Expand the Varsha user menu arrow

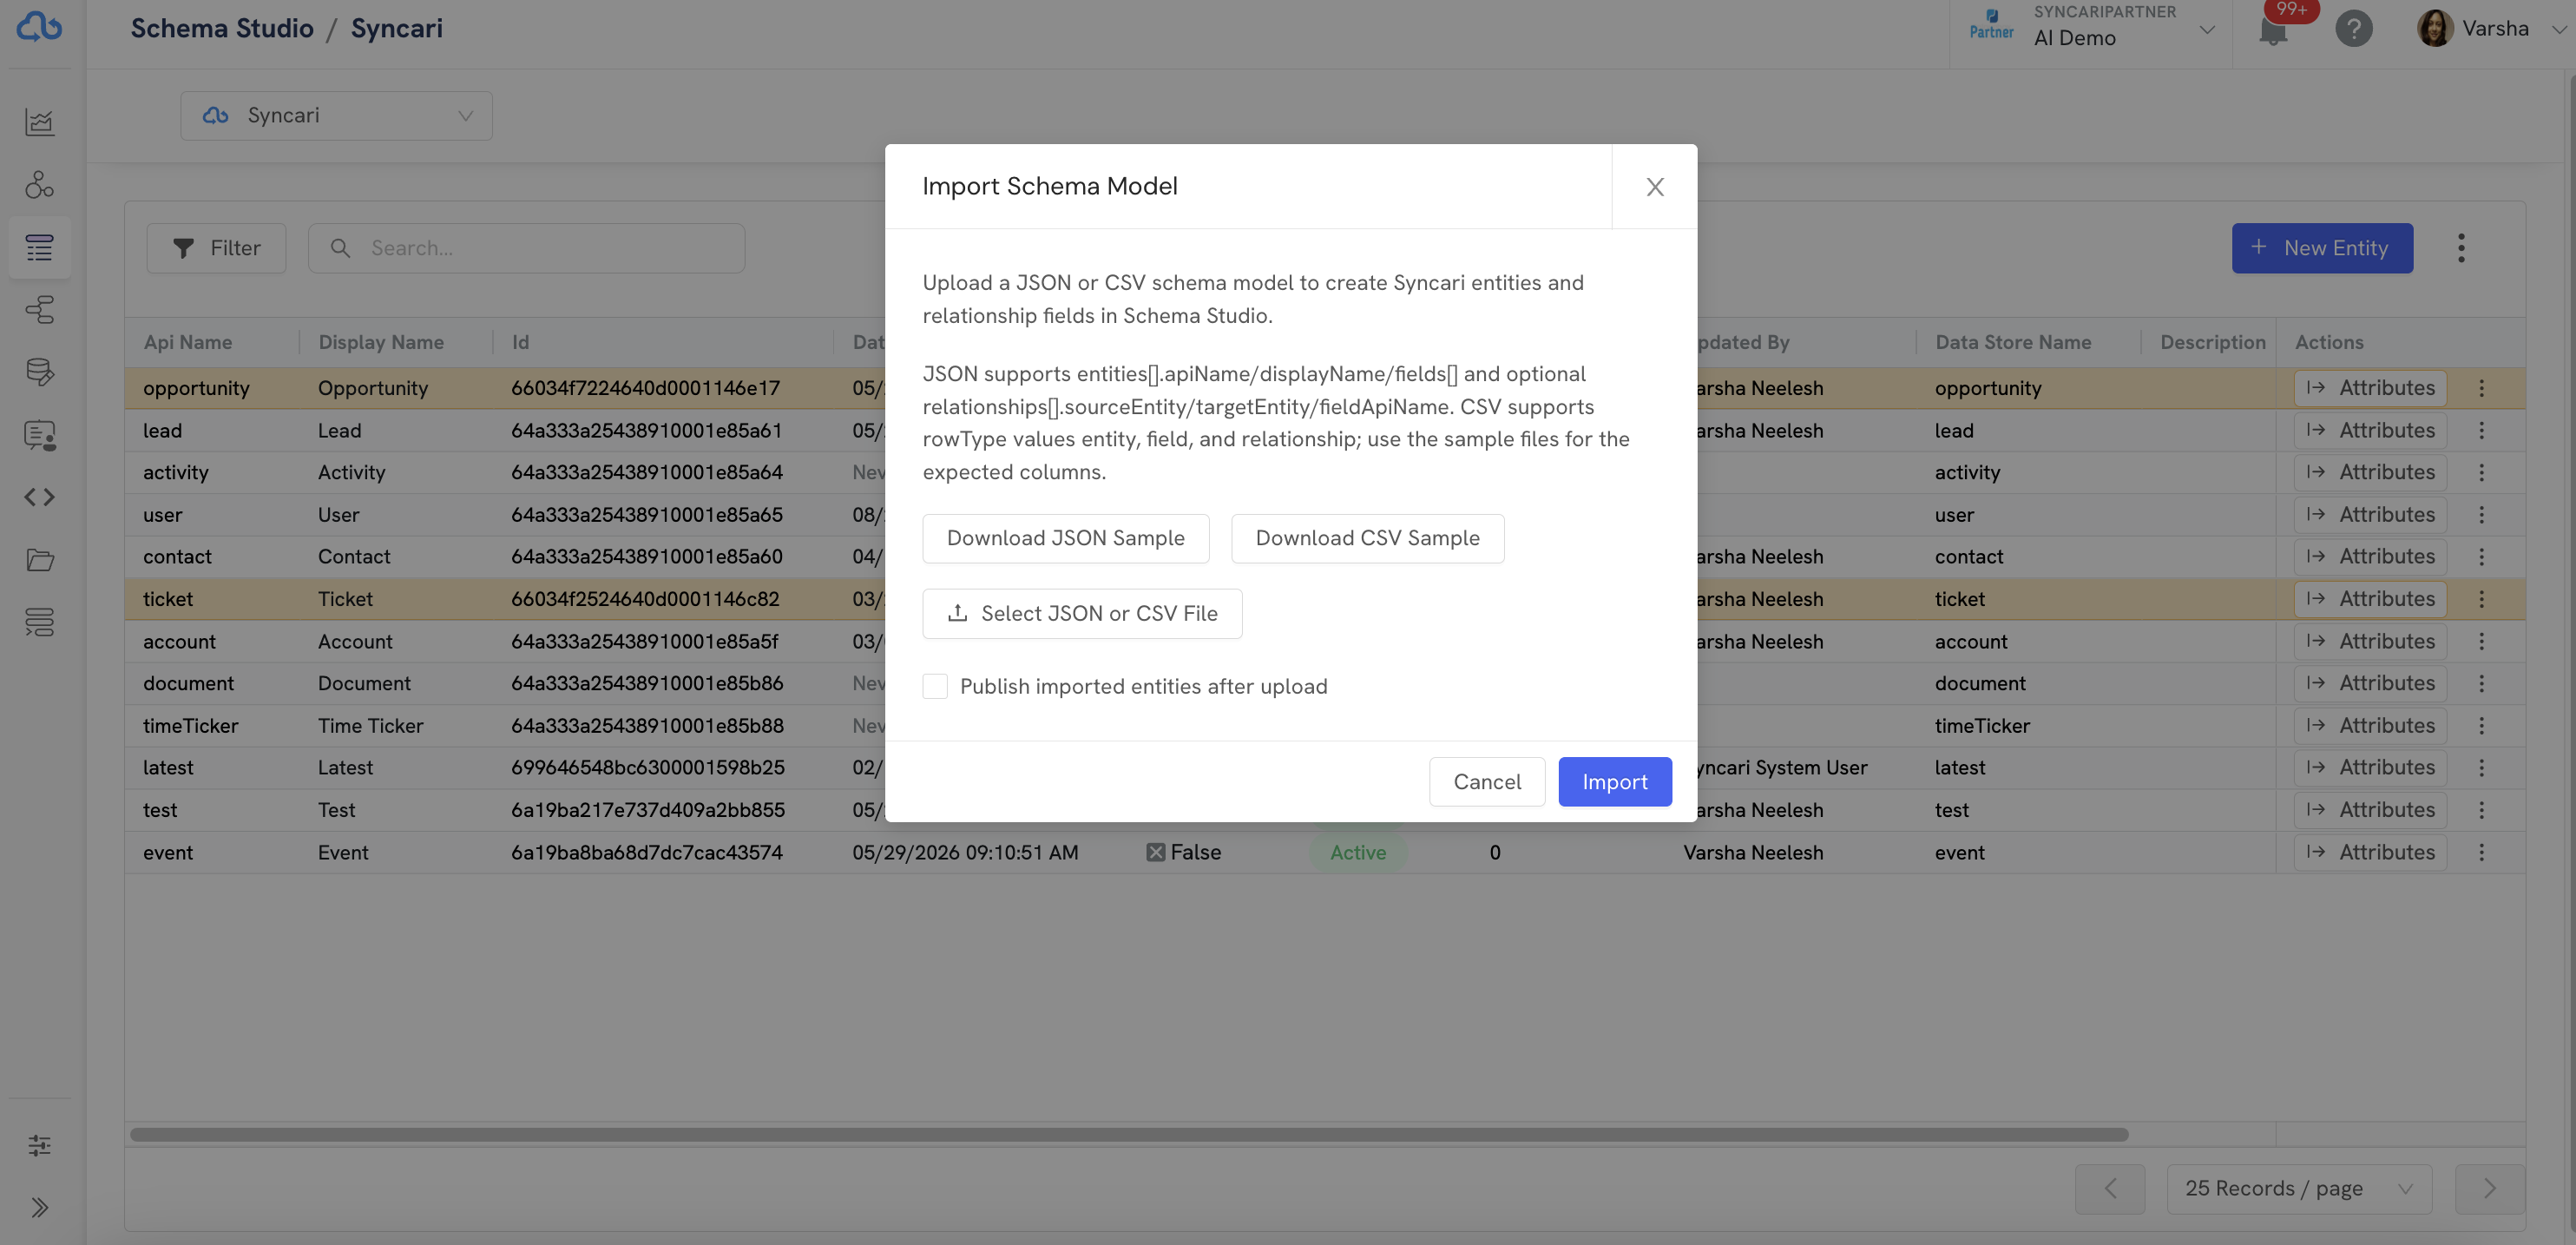[x=2558, y=29]
